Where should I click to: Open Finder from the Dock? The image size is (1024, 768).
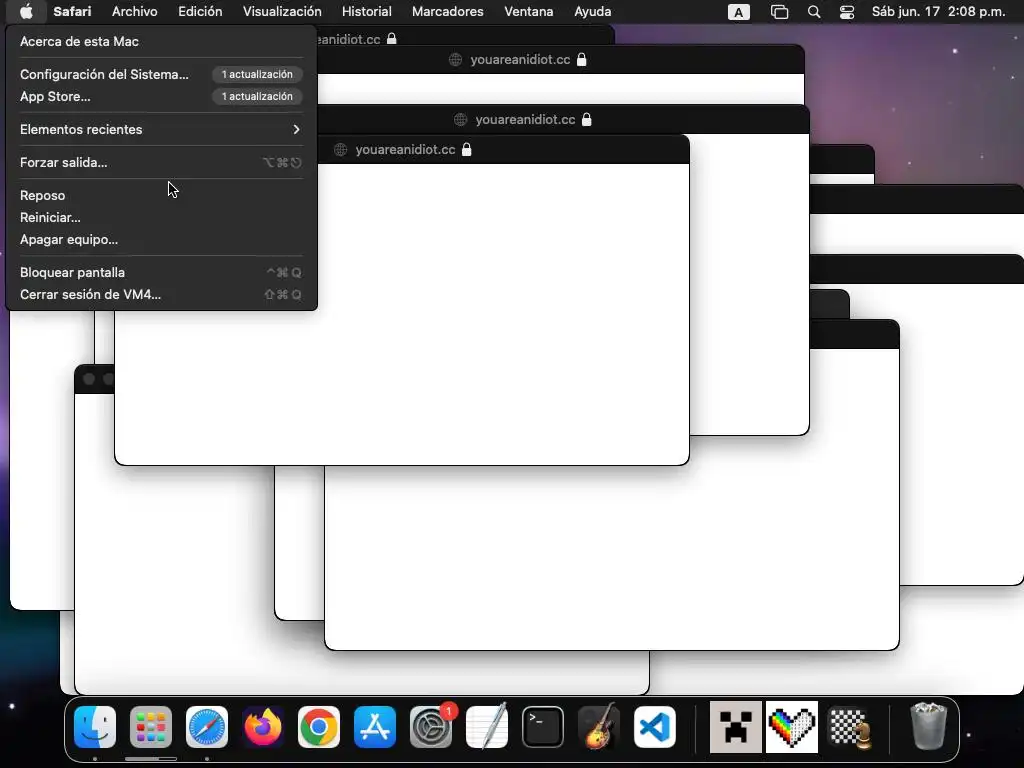coord(95,727)
